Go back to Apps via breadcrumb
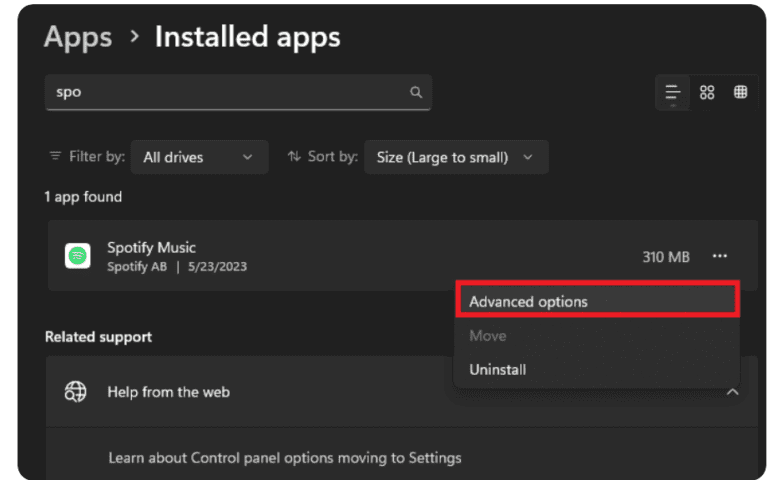This screenshot has height=480, width=768. 78,38
